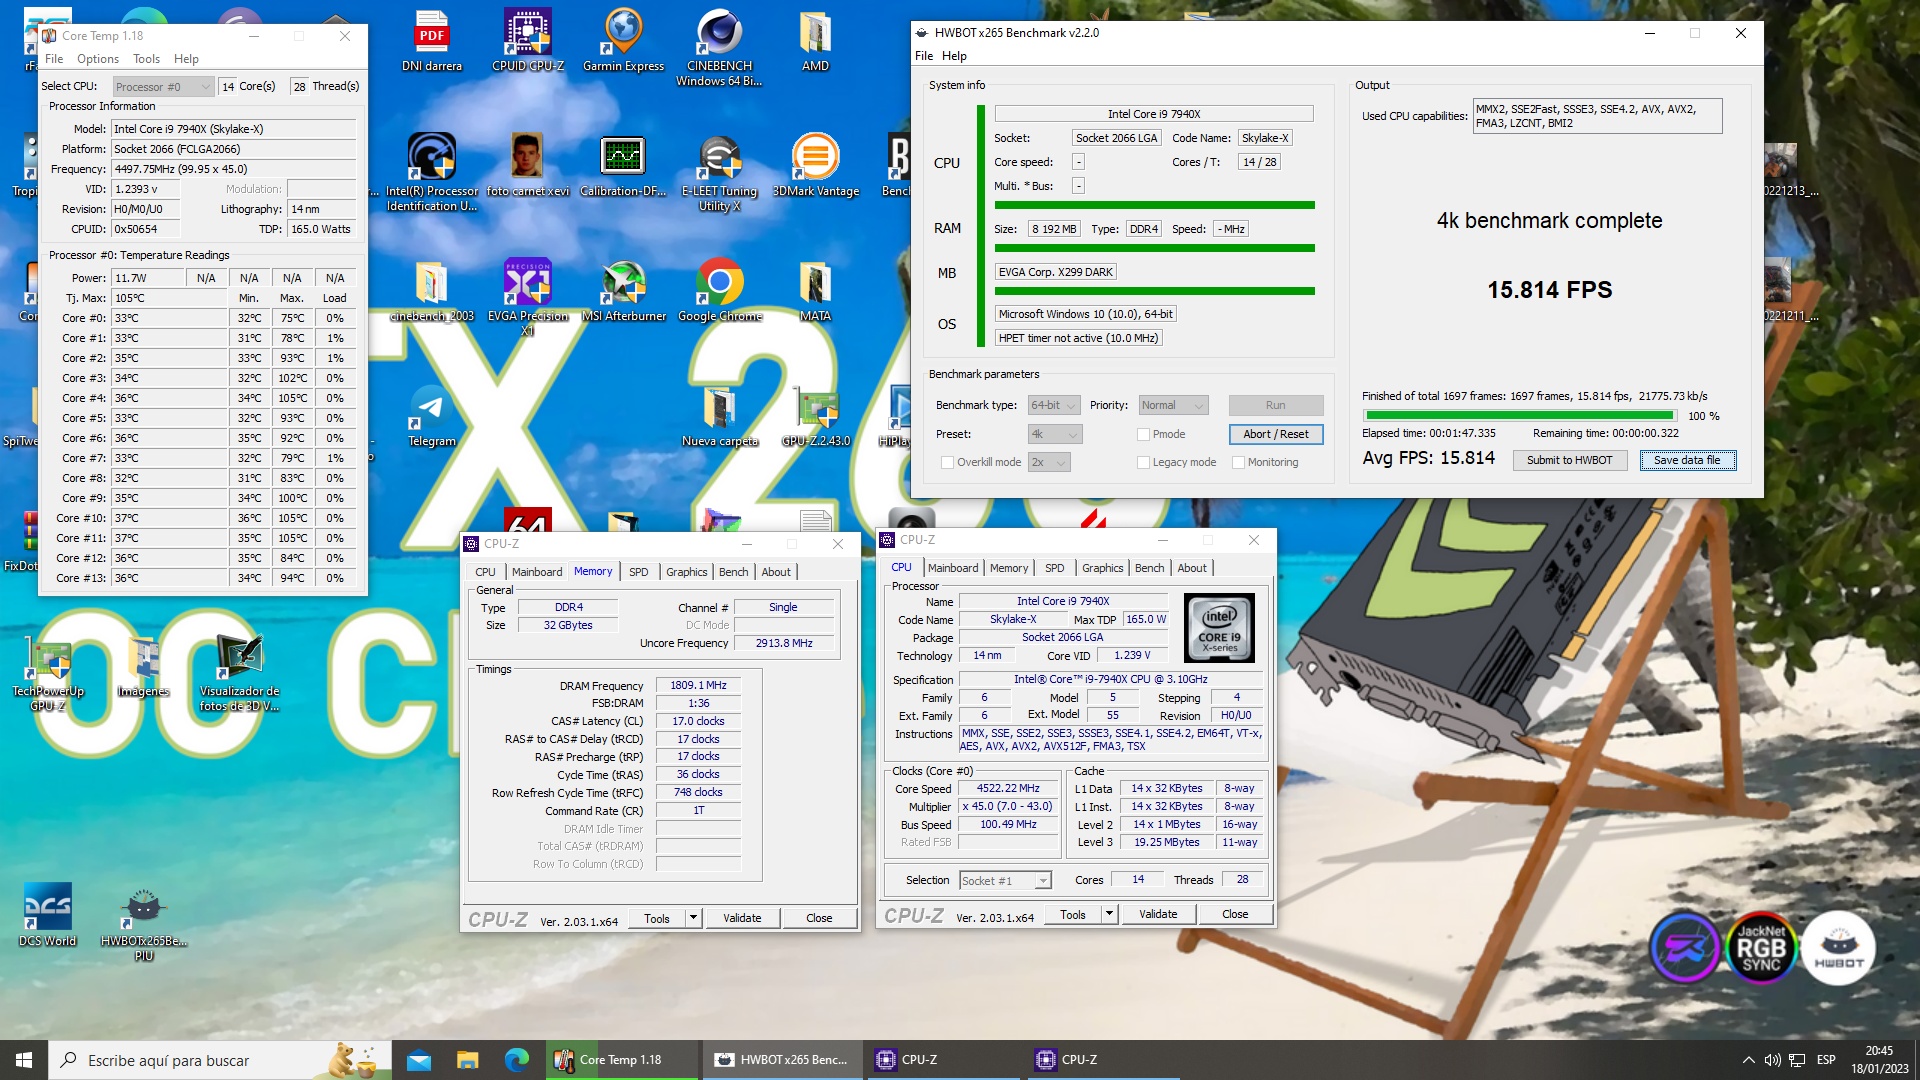Toggle the Legacy mode checkbox

click(1143, 462)
